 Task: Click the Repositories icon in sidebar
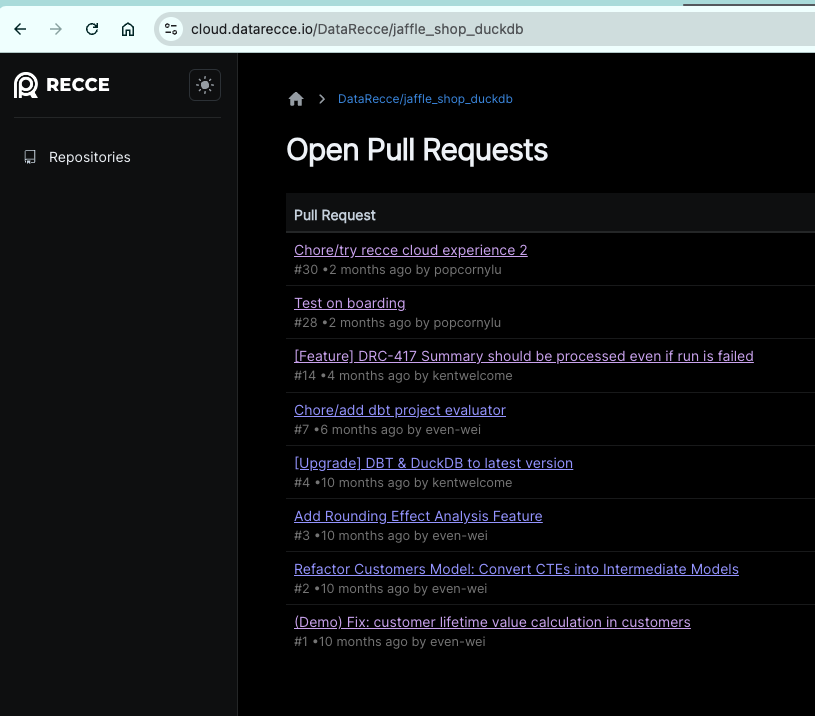click(30, 157)
